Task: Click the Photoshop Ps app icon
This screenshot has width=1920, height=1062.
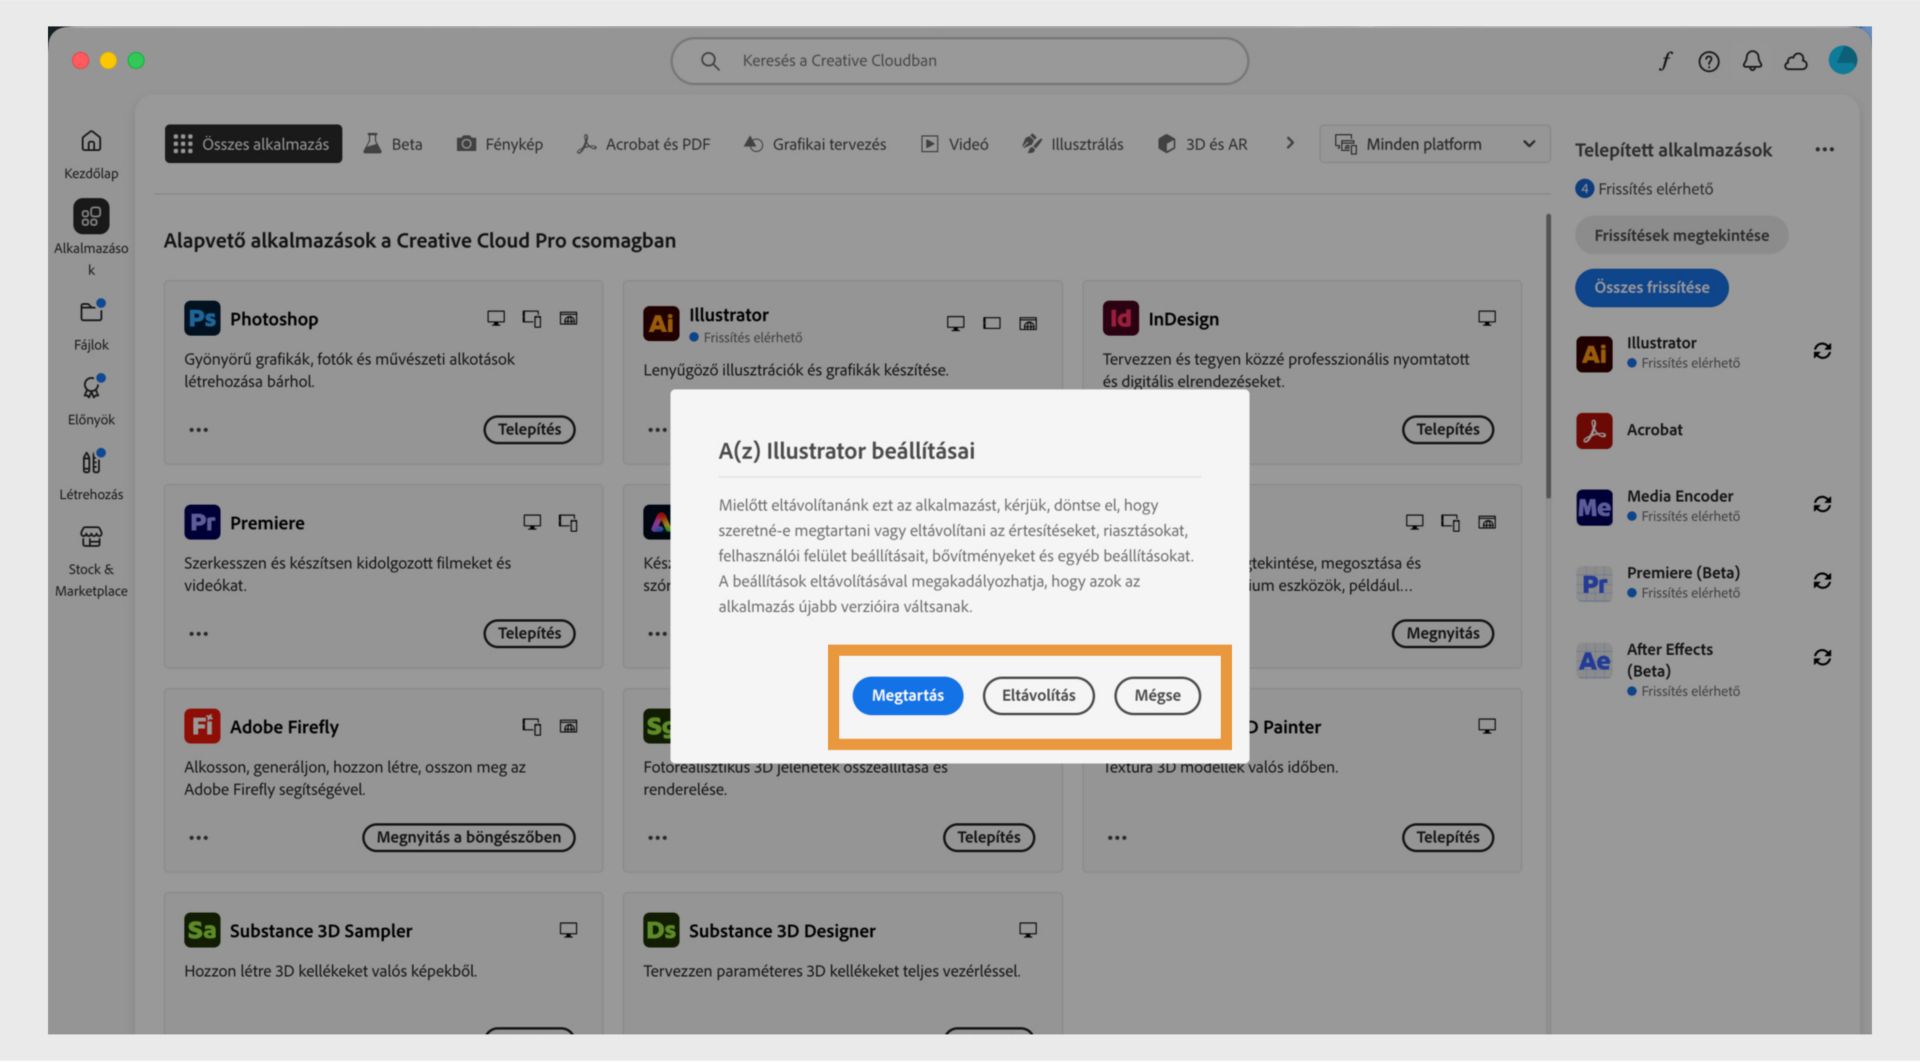Action: (202, 318)
